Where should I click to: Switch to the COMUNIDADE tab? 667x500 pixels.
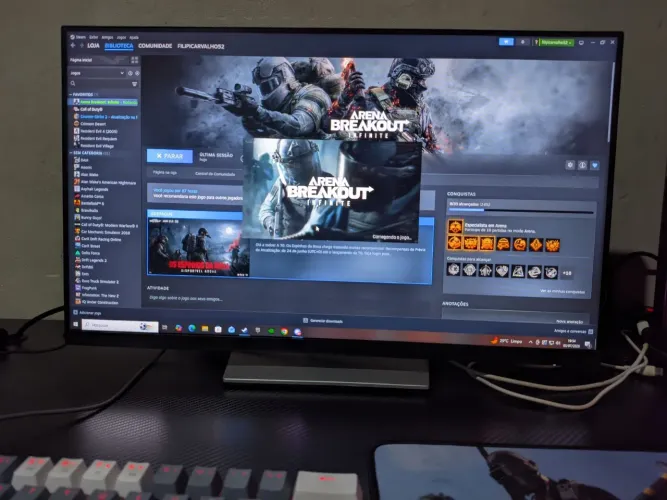pos(155,46)
